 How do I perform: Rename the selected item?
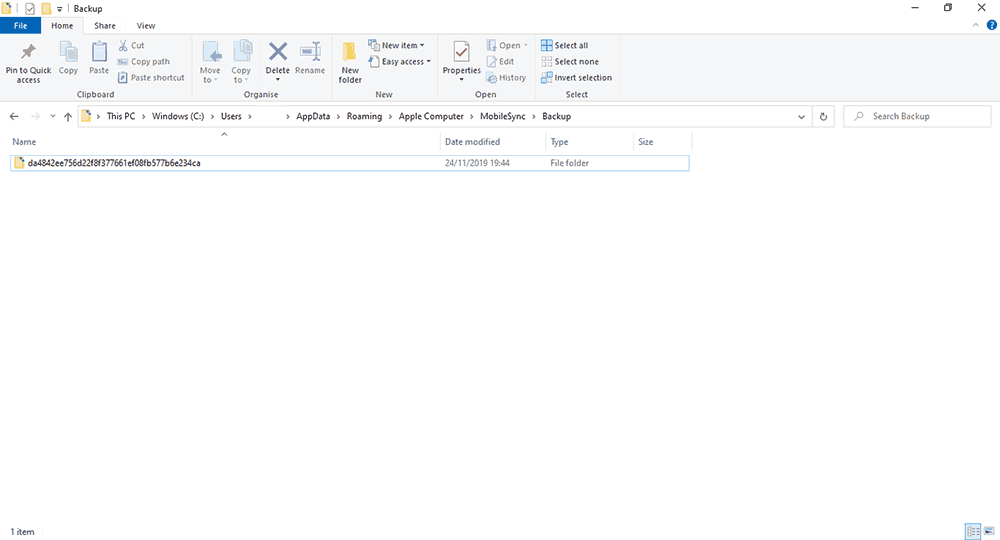[x=310, y=57]
